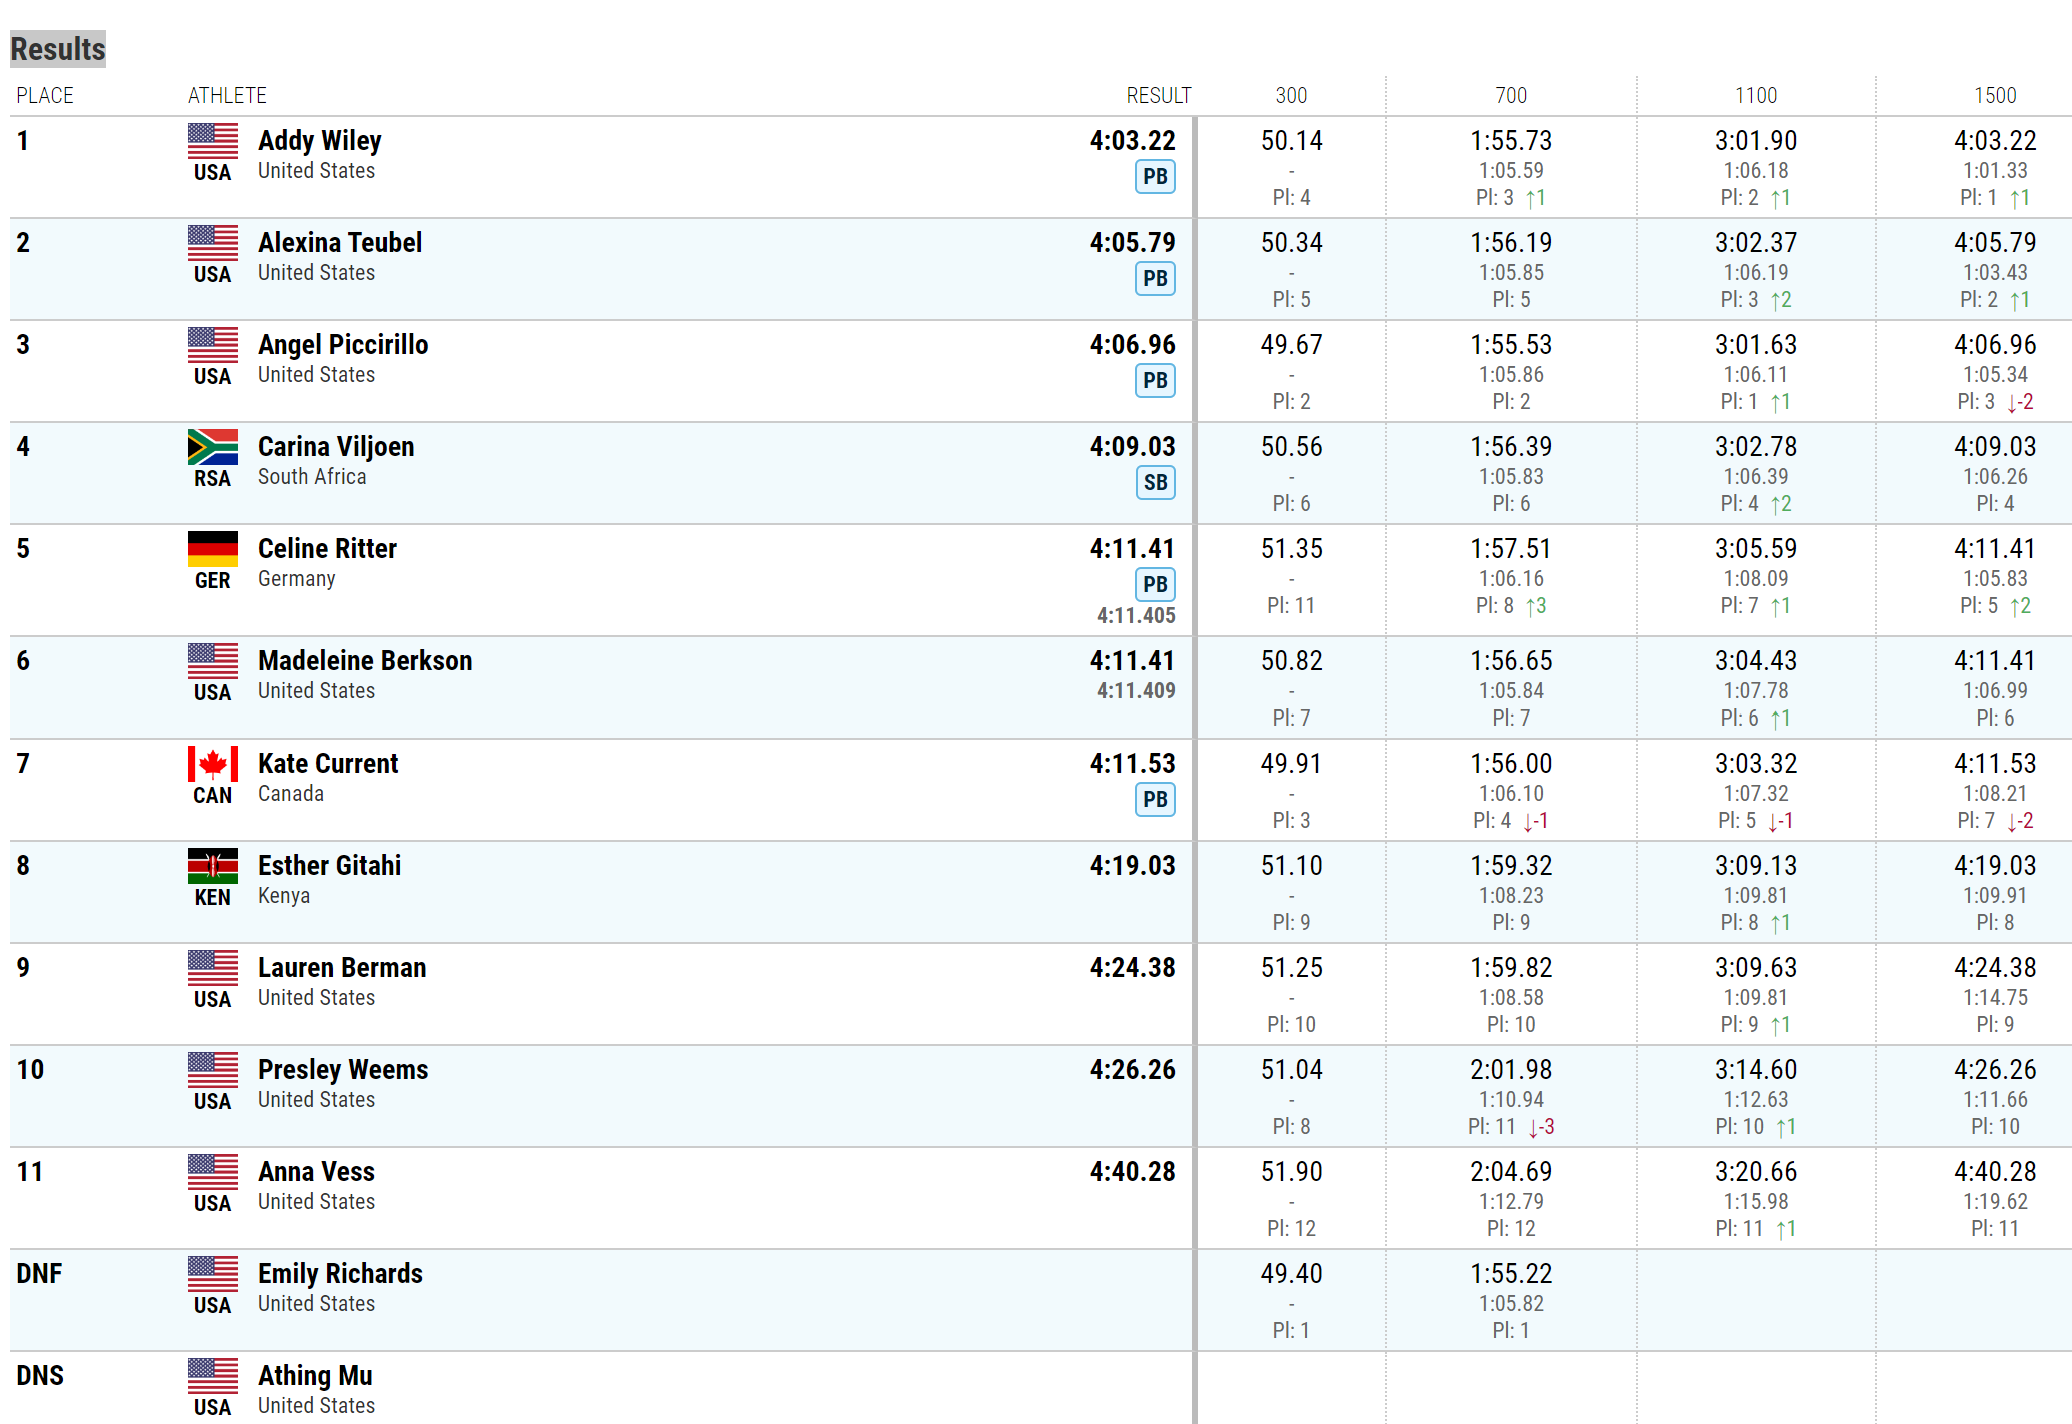Click the PLACE column header
Image resolution: width=2072 pixels, height=1424 pixels.
pyautogui.click(x=45, y=96)
